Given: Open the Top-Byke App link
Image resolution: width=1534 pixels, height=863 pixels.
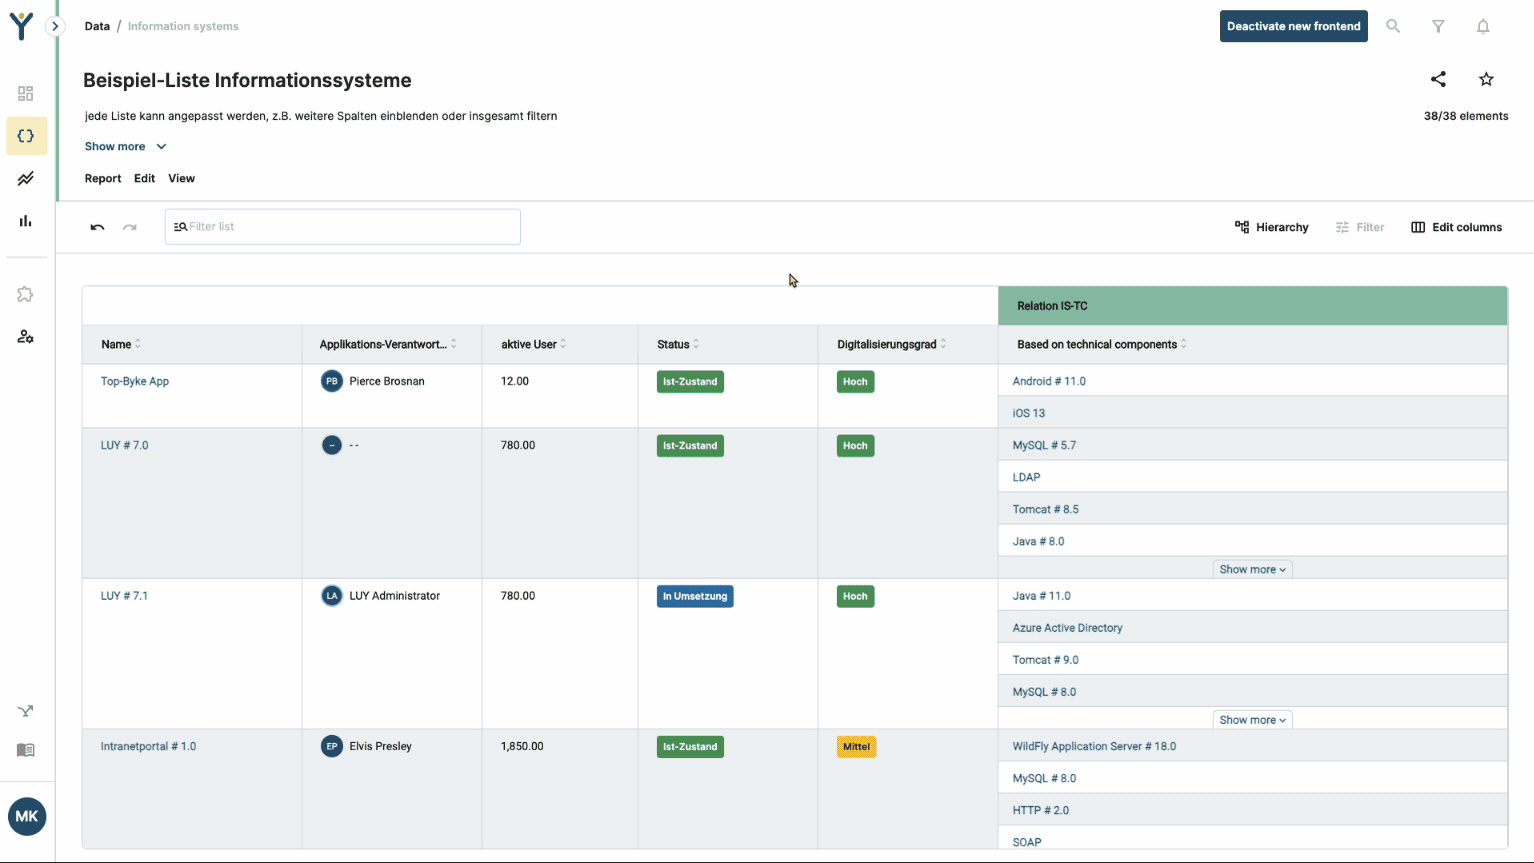Looking at the screenshot, I should point(135,381).
